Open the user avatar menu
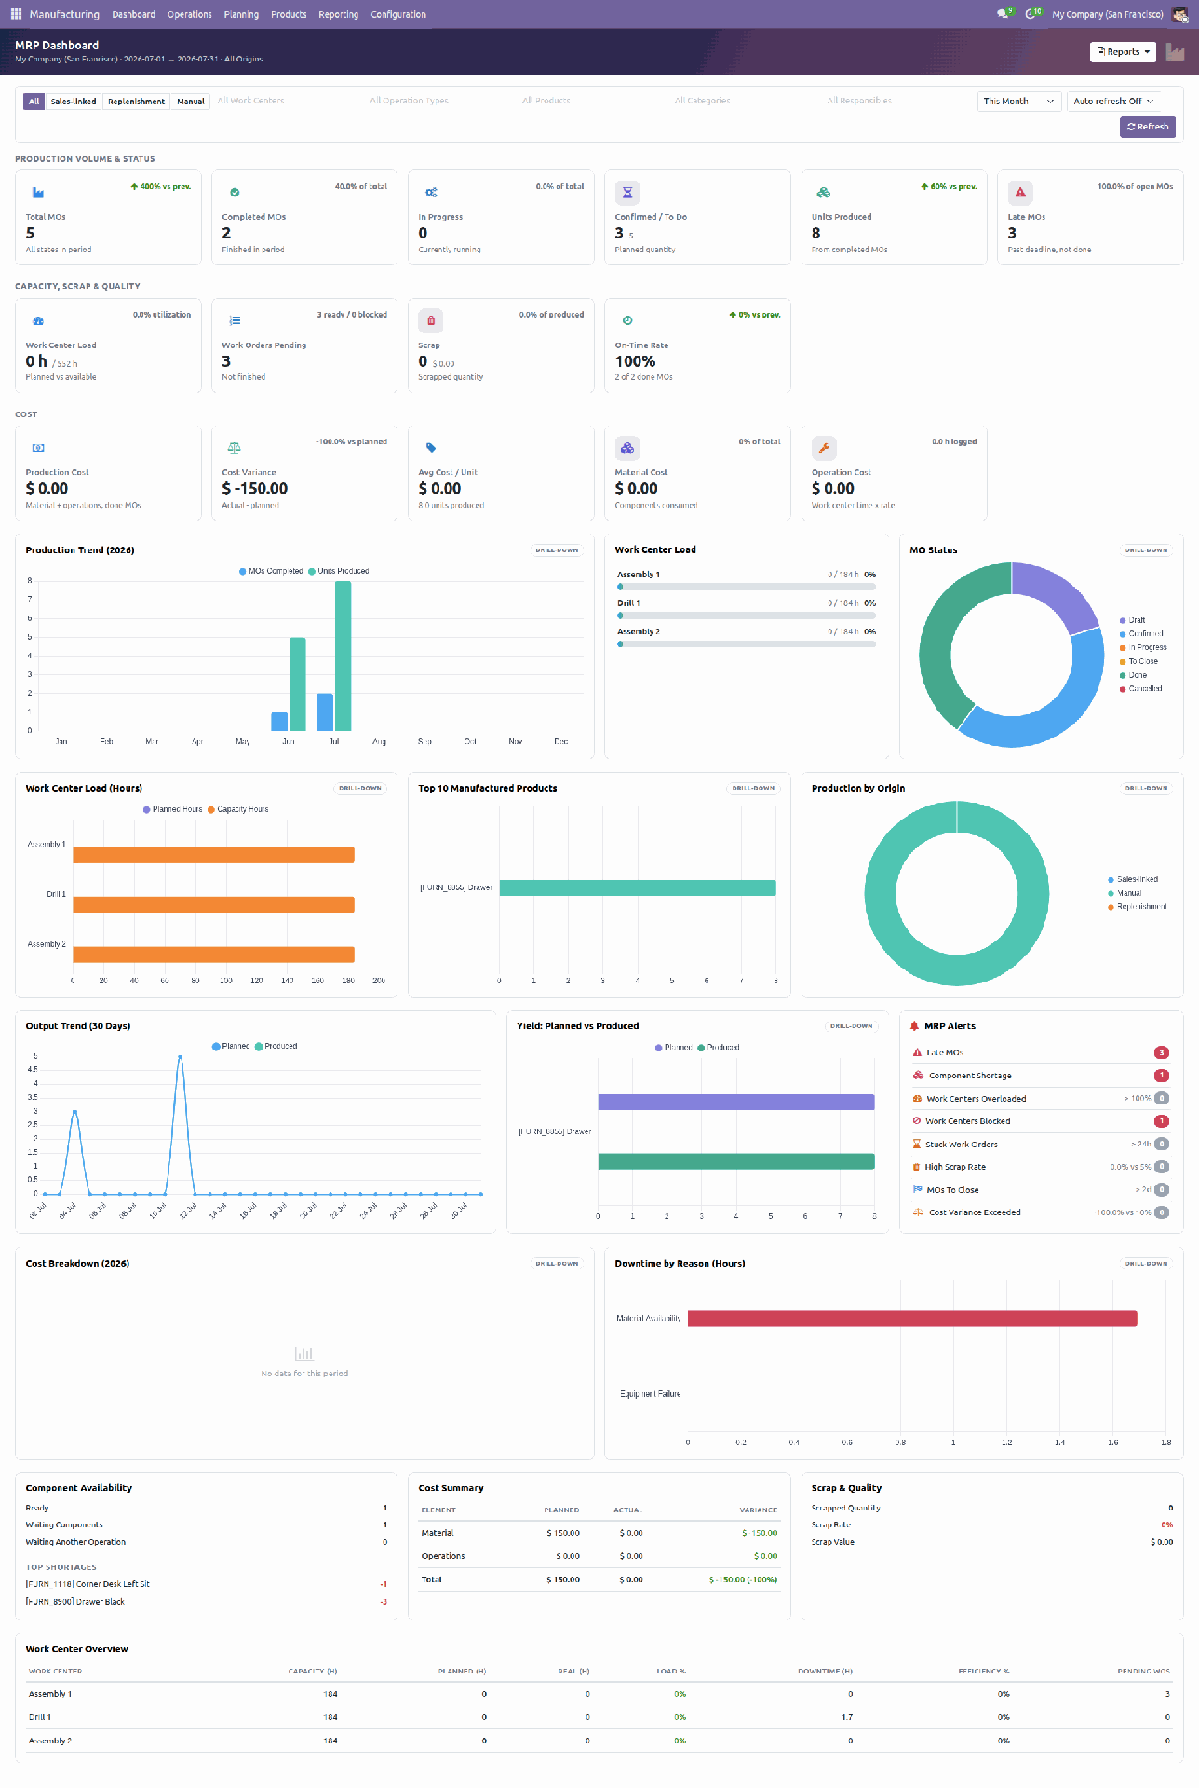Image resolution: width=1199 pixels, height=1788 pixels. tap(1180, 14)
